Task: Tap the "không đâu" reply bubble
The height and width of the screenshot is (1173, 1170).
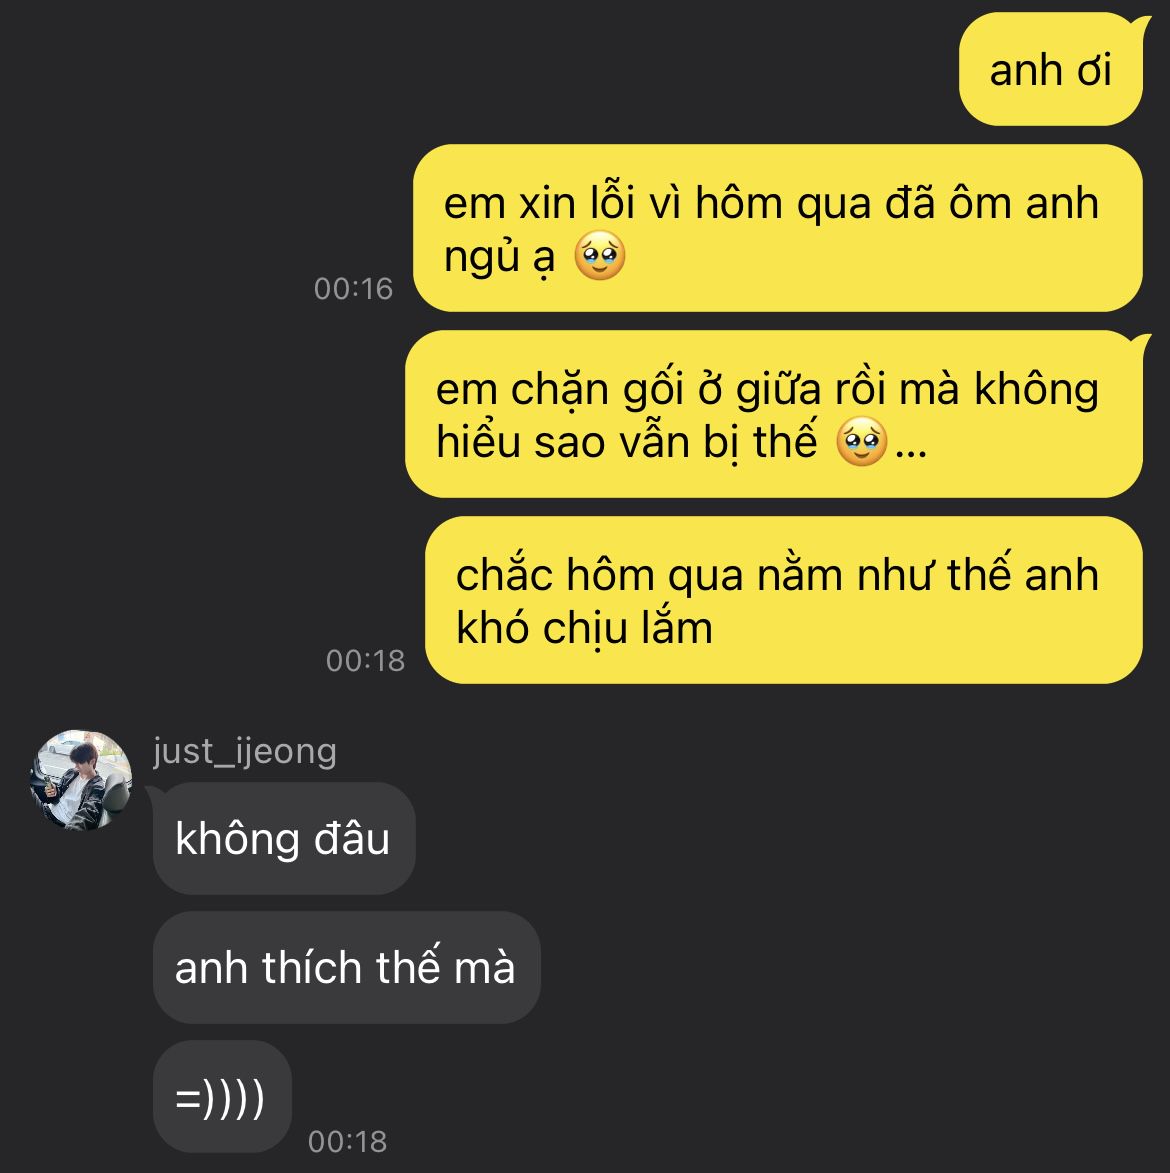Action: pyautogui.click(x=282, y=838)
